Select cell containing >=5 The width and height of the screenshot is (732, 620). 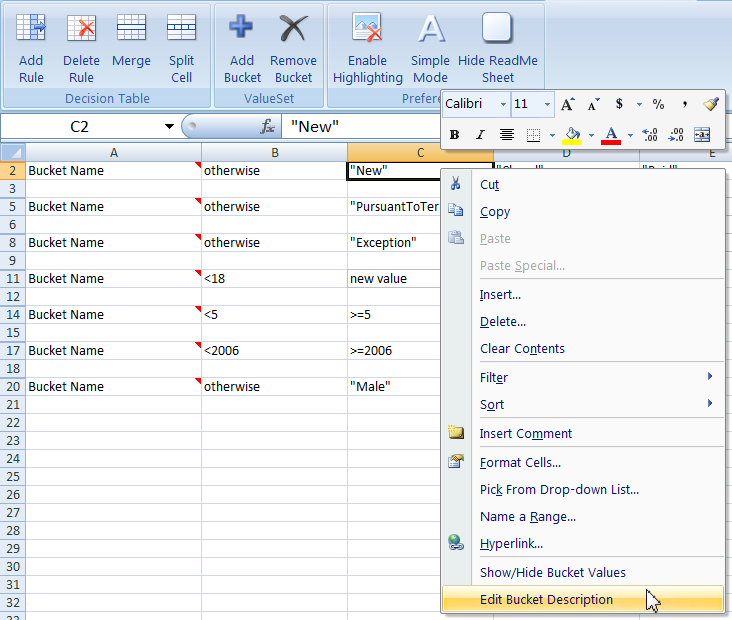[x=394, y=315]
